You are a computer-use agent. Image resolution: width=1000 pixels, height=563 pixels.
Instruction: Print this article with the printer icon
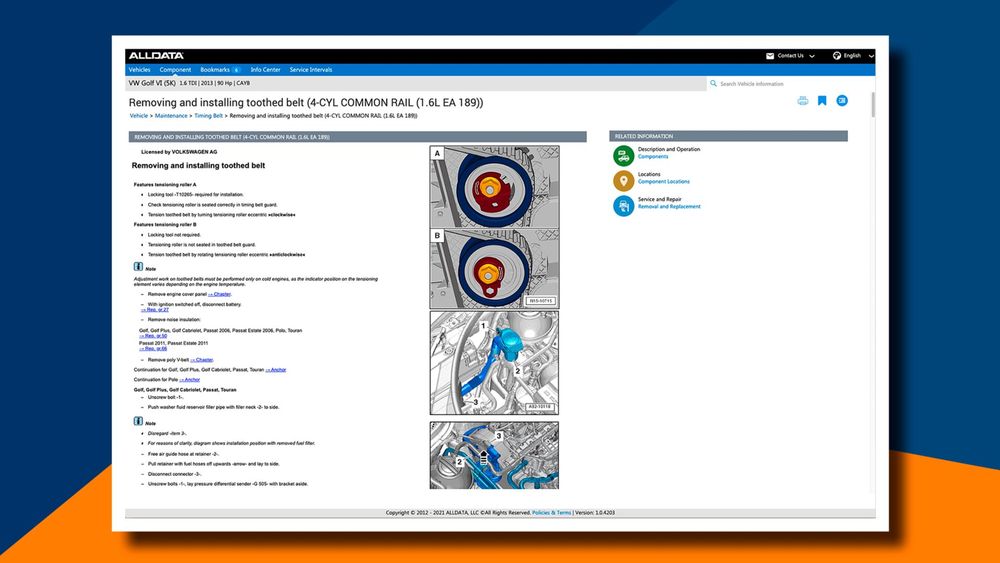pyautogui.click(x=803, y=101)
